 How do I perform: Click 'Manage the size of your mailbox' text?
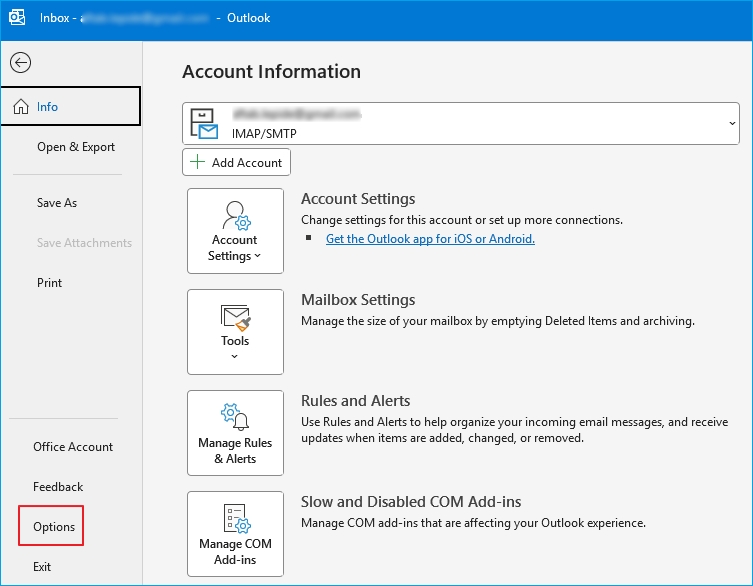click(498, 321)
